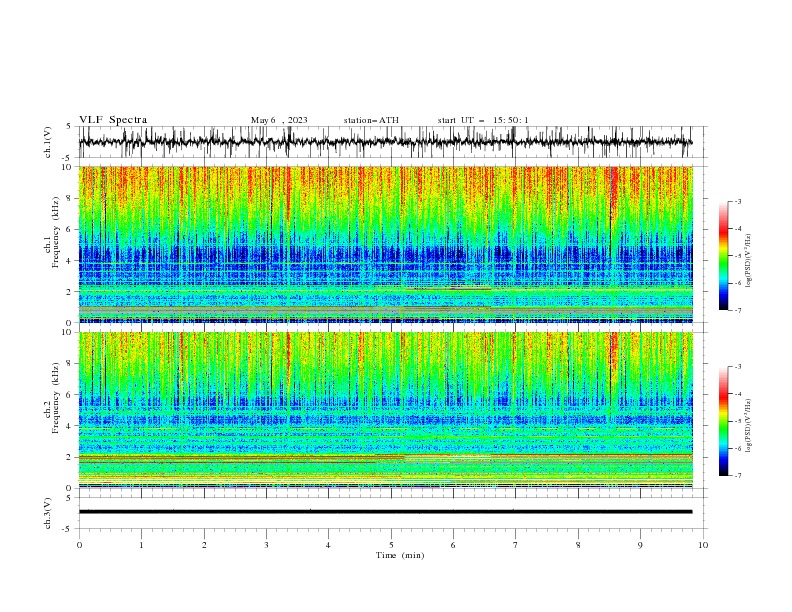Click time axis tick label "4"
The image size is (792, 612).
pos(328,545)
